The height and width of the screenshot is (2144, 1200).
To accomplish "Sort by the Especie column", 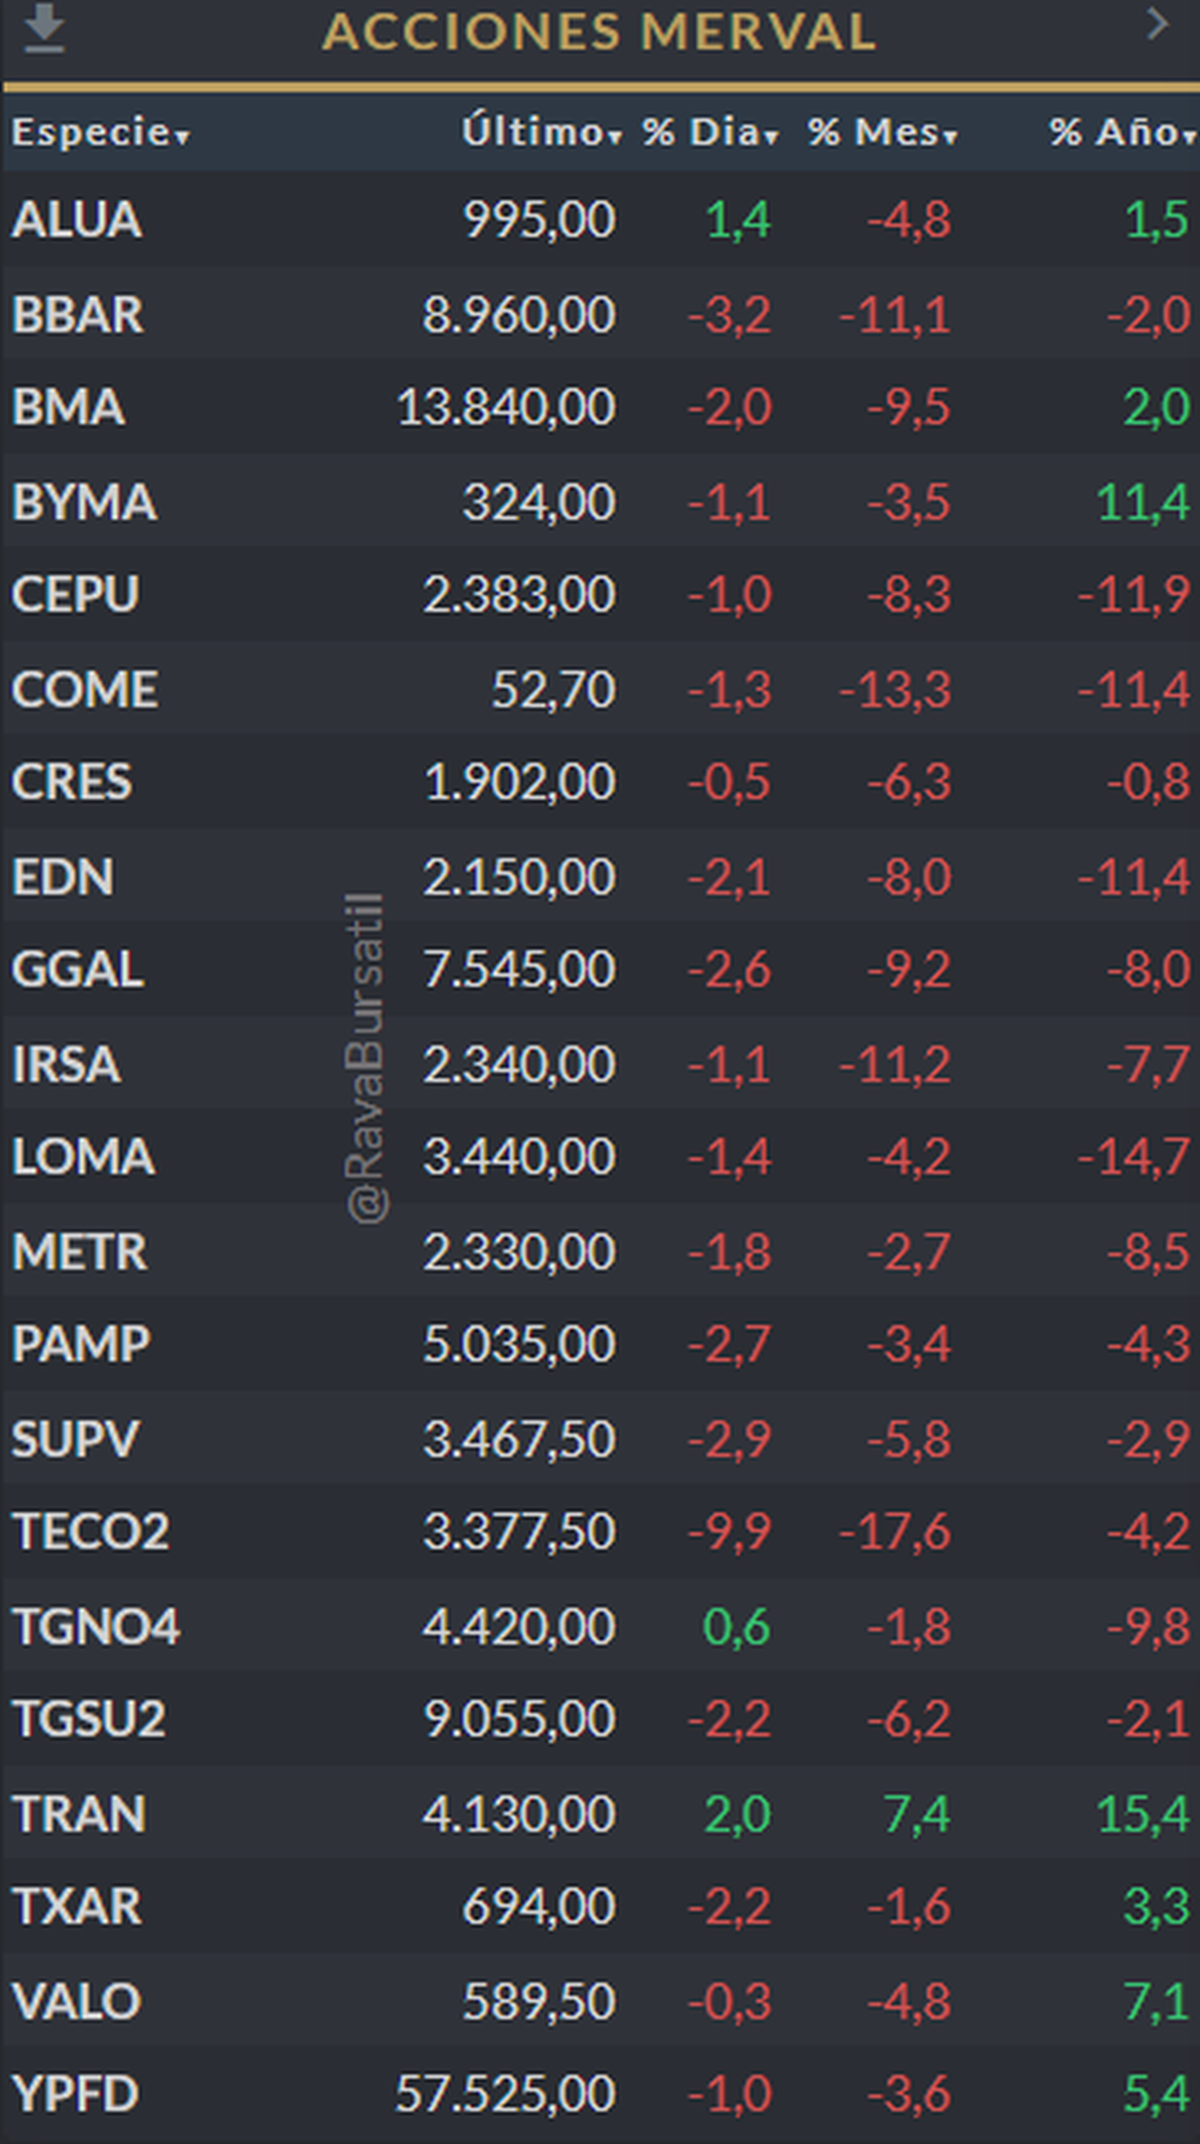I will click(x=100, y=132).
